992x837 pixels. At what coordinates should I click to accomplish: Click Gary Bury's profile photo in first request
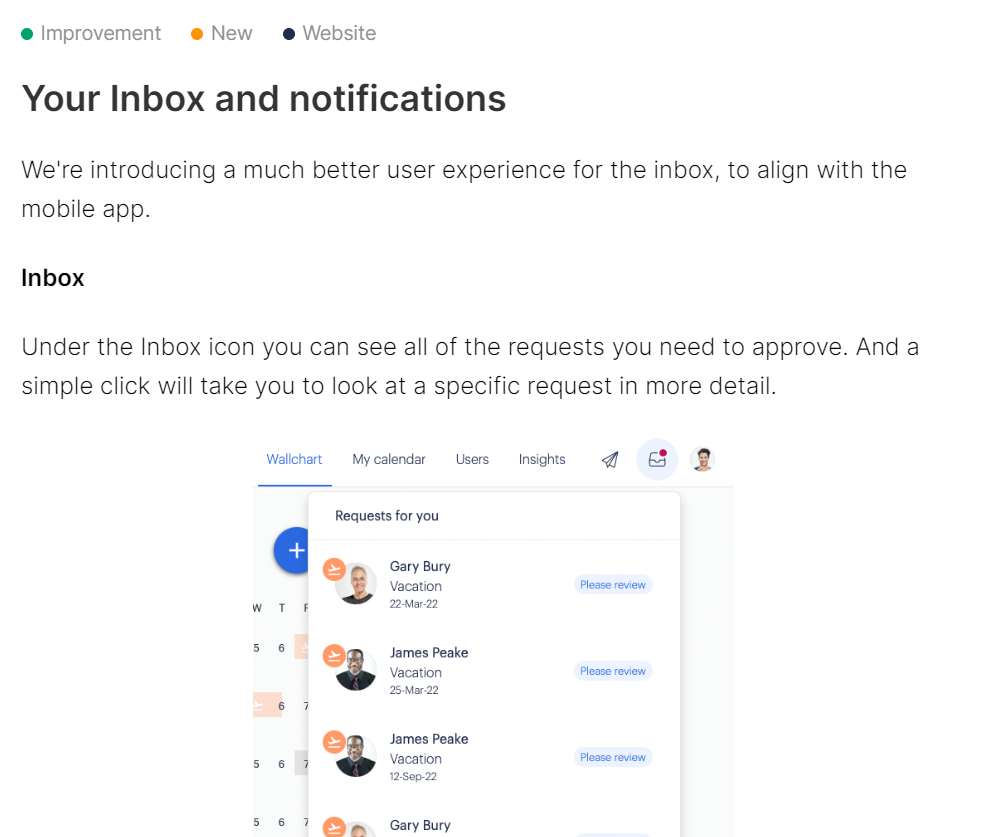[x=357, y=585]
